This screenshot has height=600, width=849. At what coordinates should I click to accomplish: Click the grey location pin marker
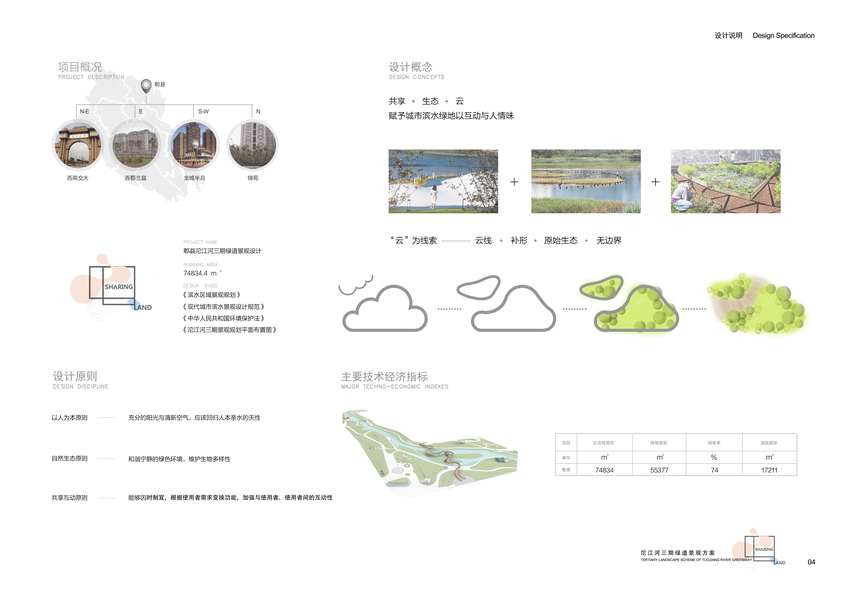click(146, 86)
